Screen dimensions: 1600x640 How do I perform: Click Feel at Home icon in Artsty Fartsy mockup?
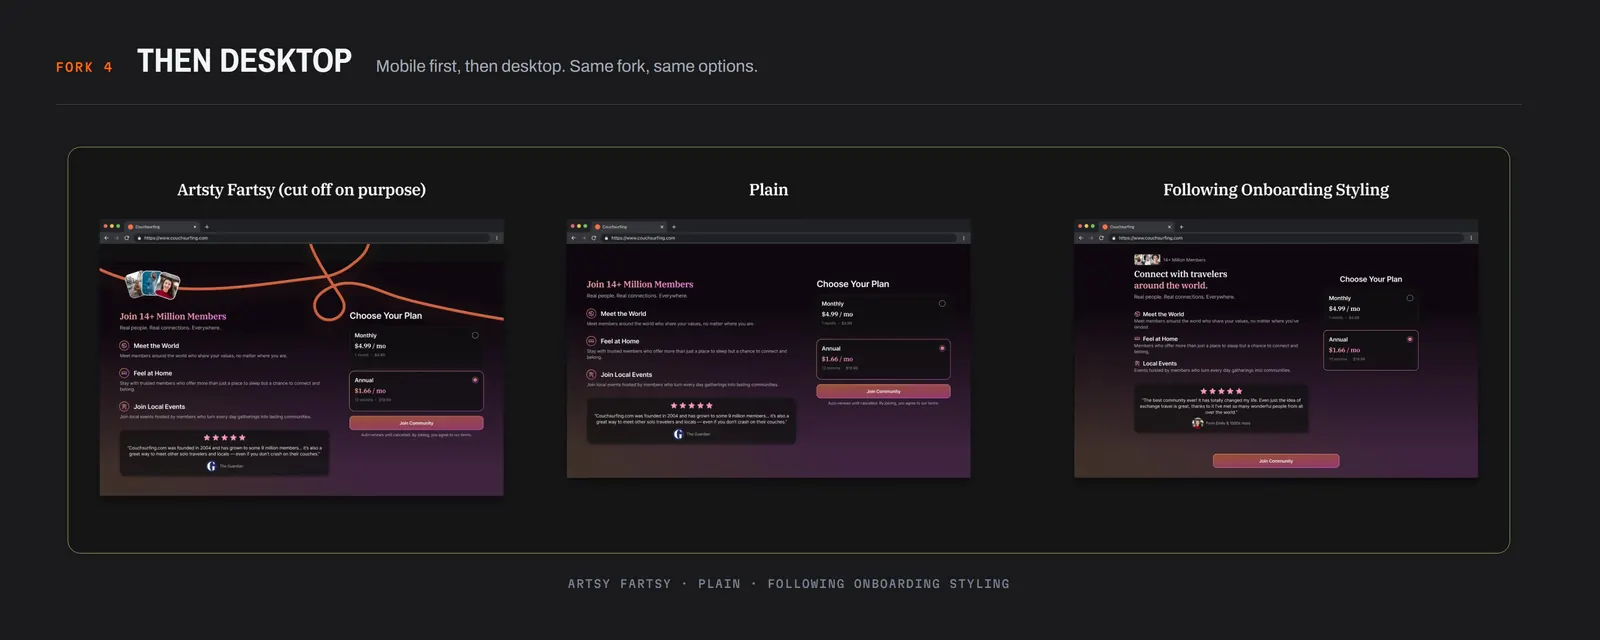click(x=124, y=373)
